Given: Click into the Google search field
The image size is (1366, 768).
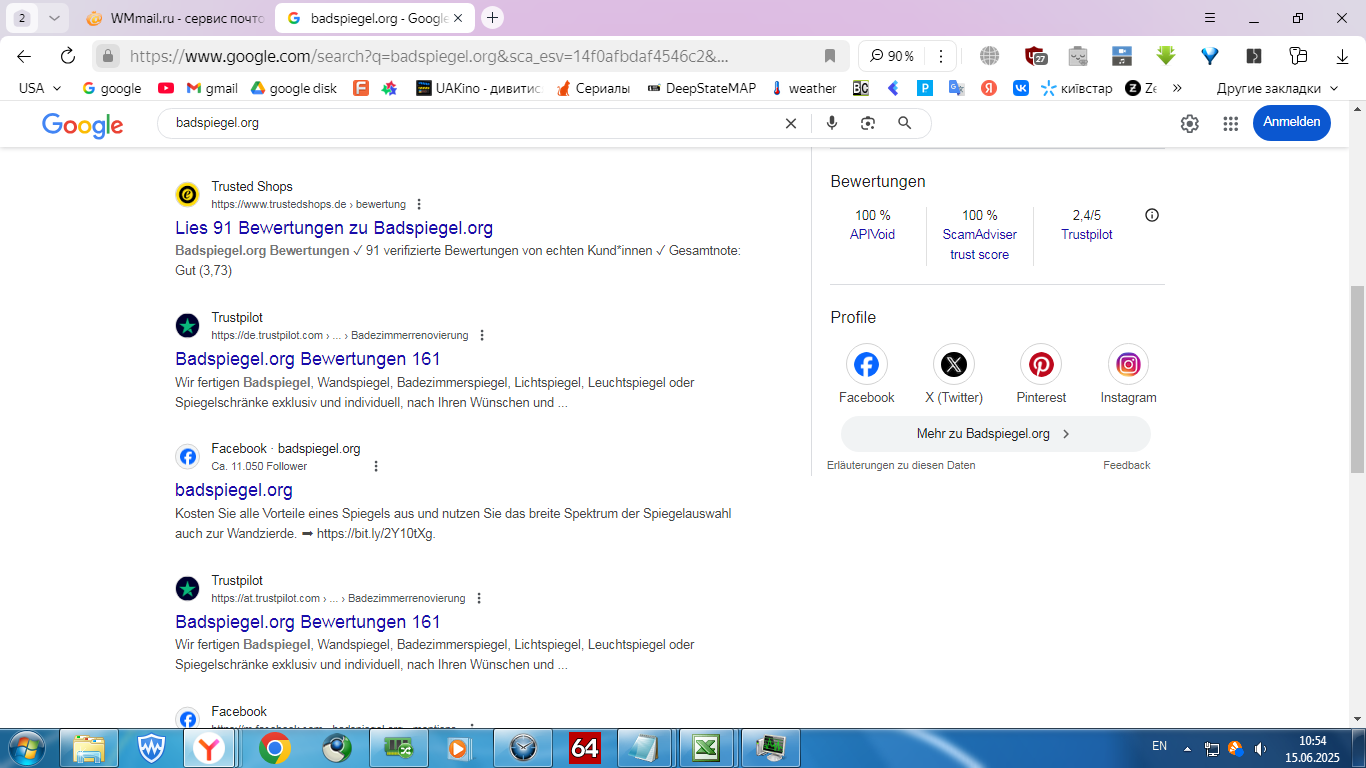Looking at the screenshot, I should pyautogui.click(x=470, y=123).
